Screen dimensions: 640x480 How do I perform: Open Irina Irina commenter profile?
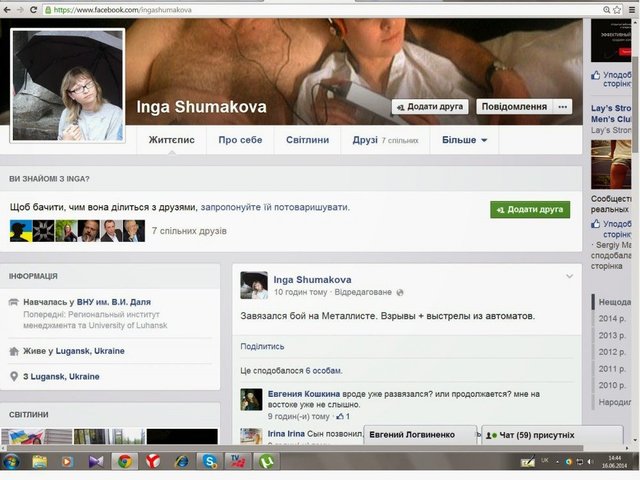(x=286, y=433)
